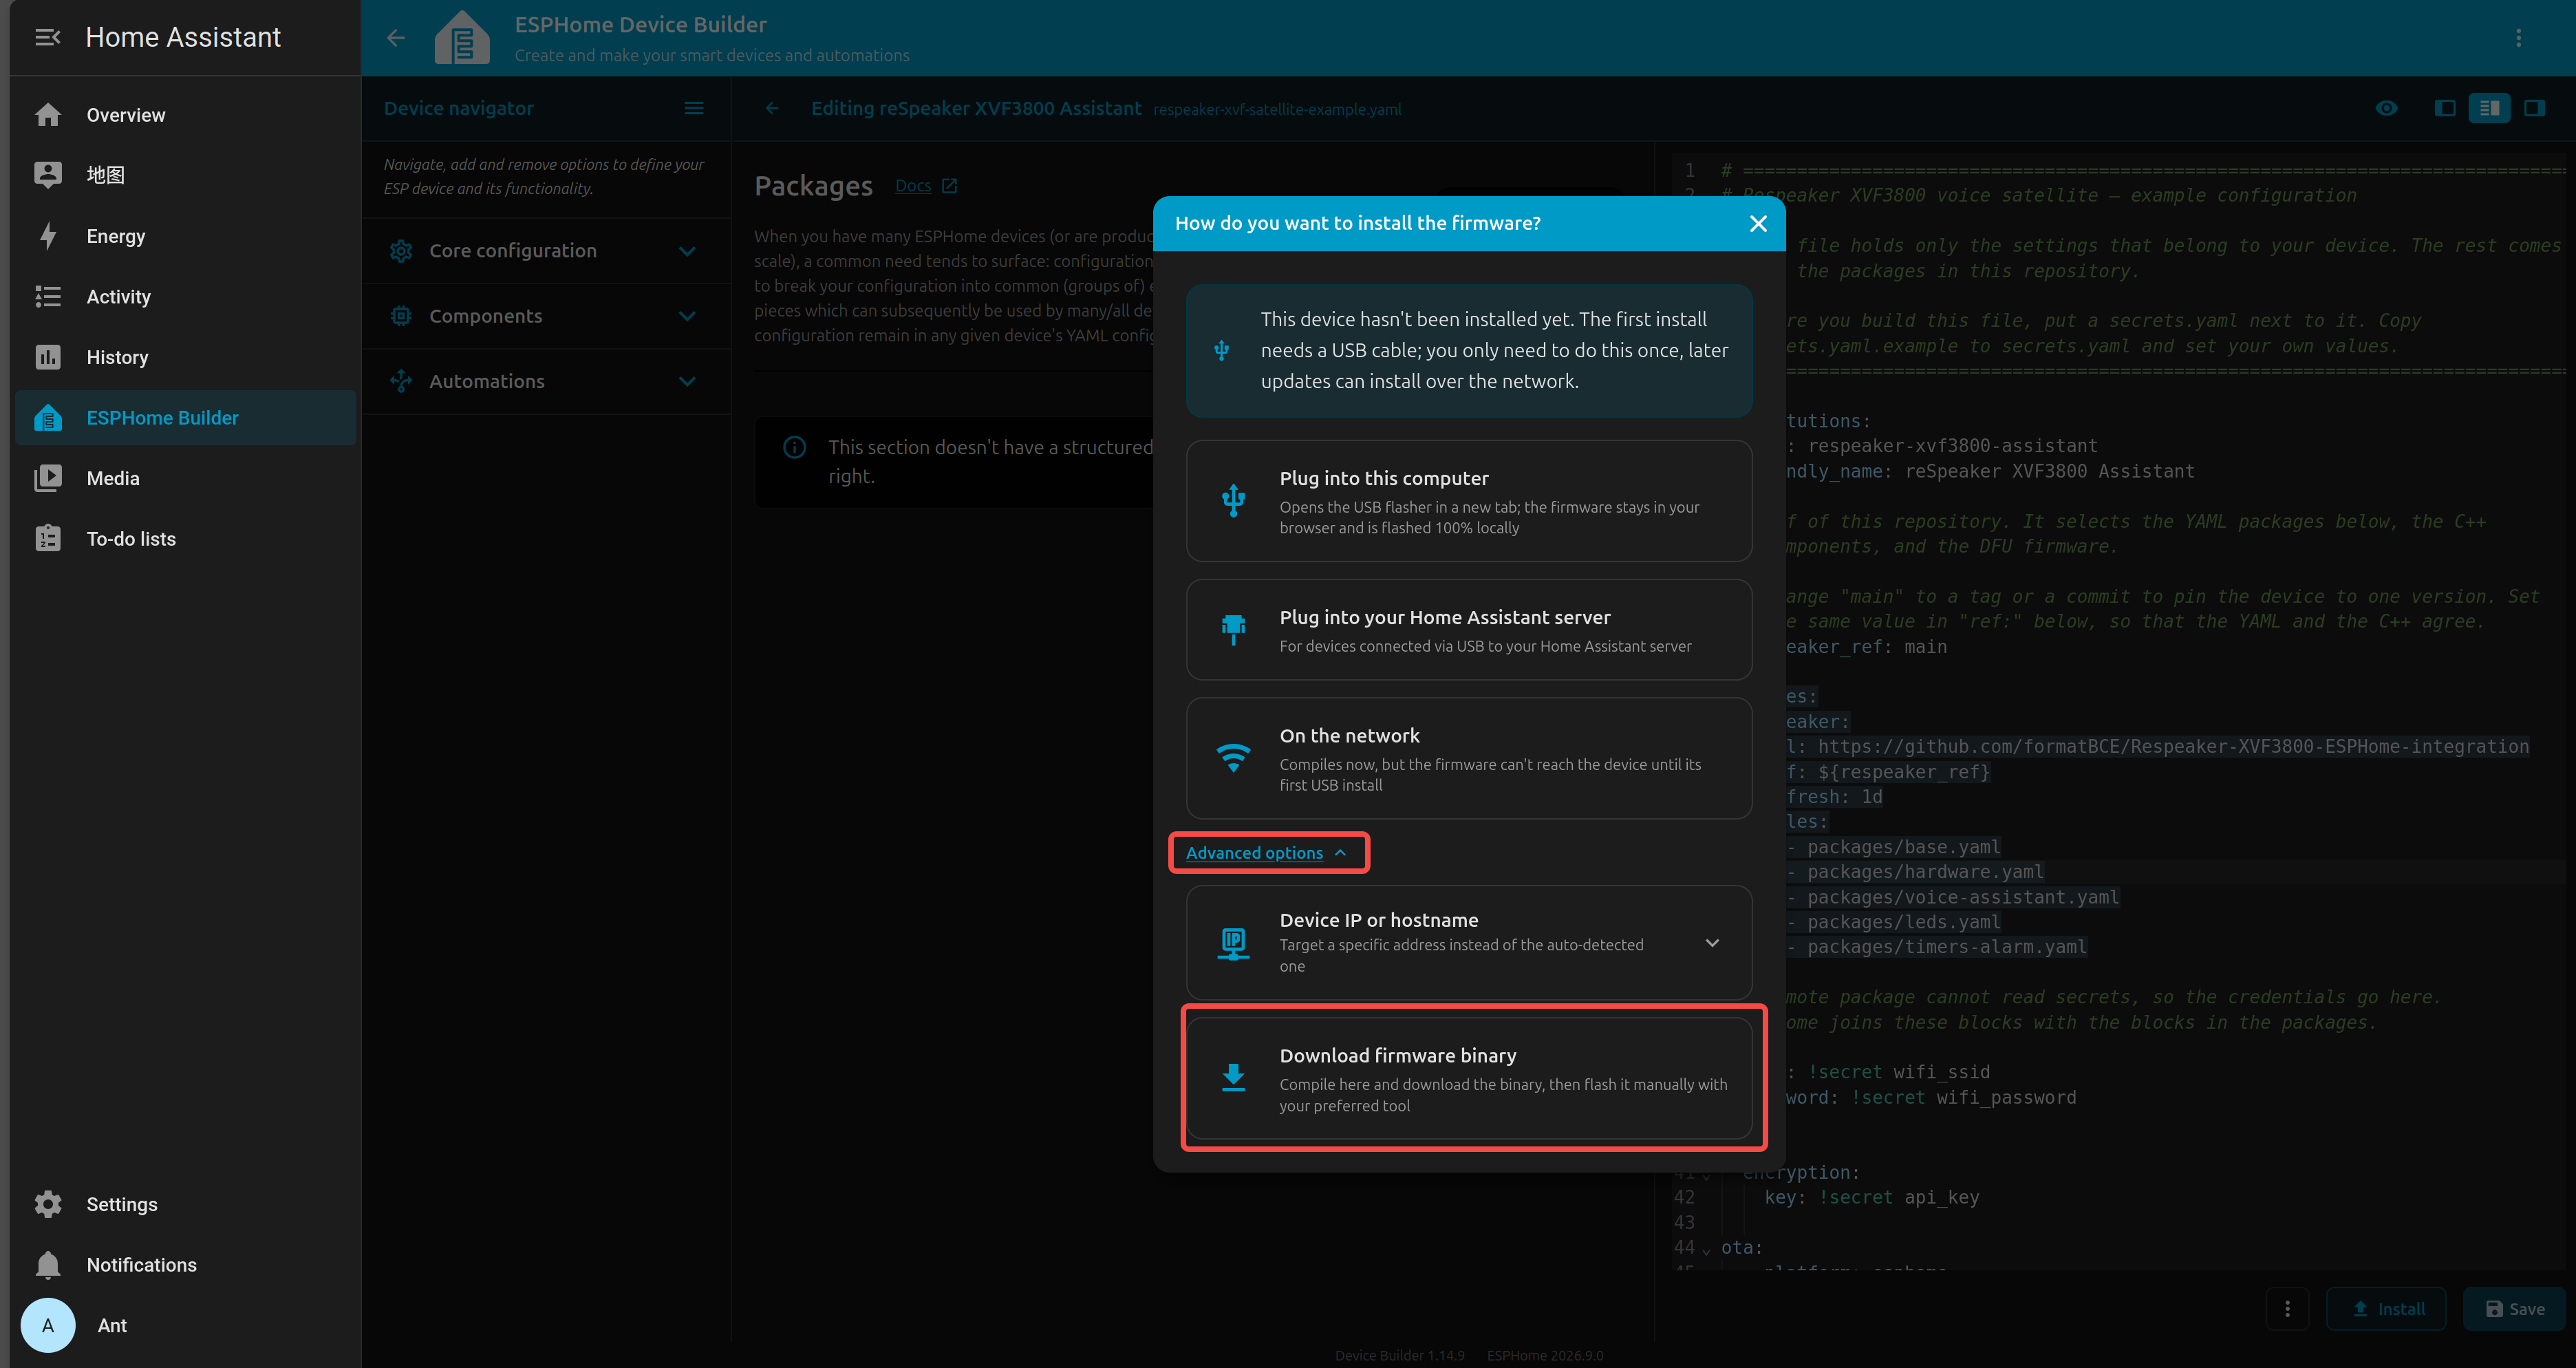The width and height of the screenshot is (2576, 1368).
Task: Click the respeaker-xvf-satellite-example.yaml filename
Action: (x=1277, y=109)
